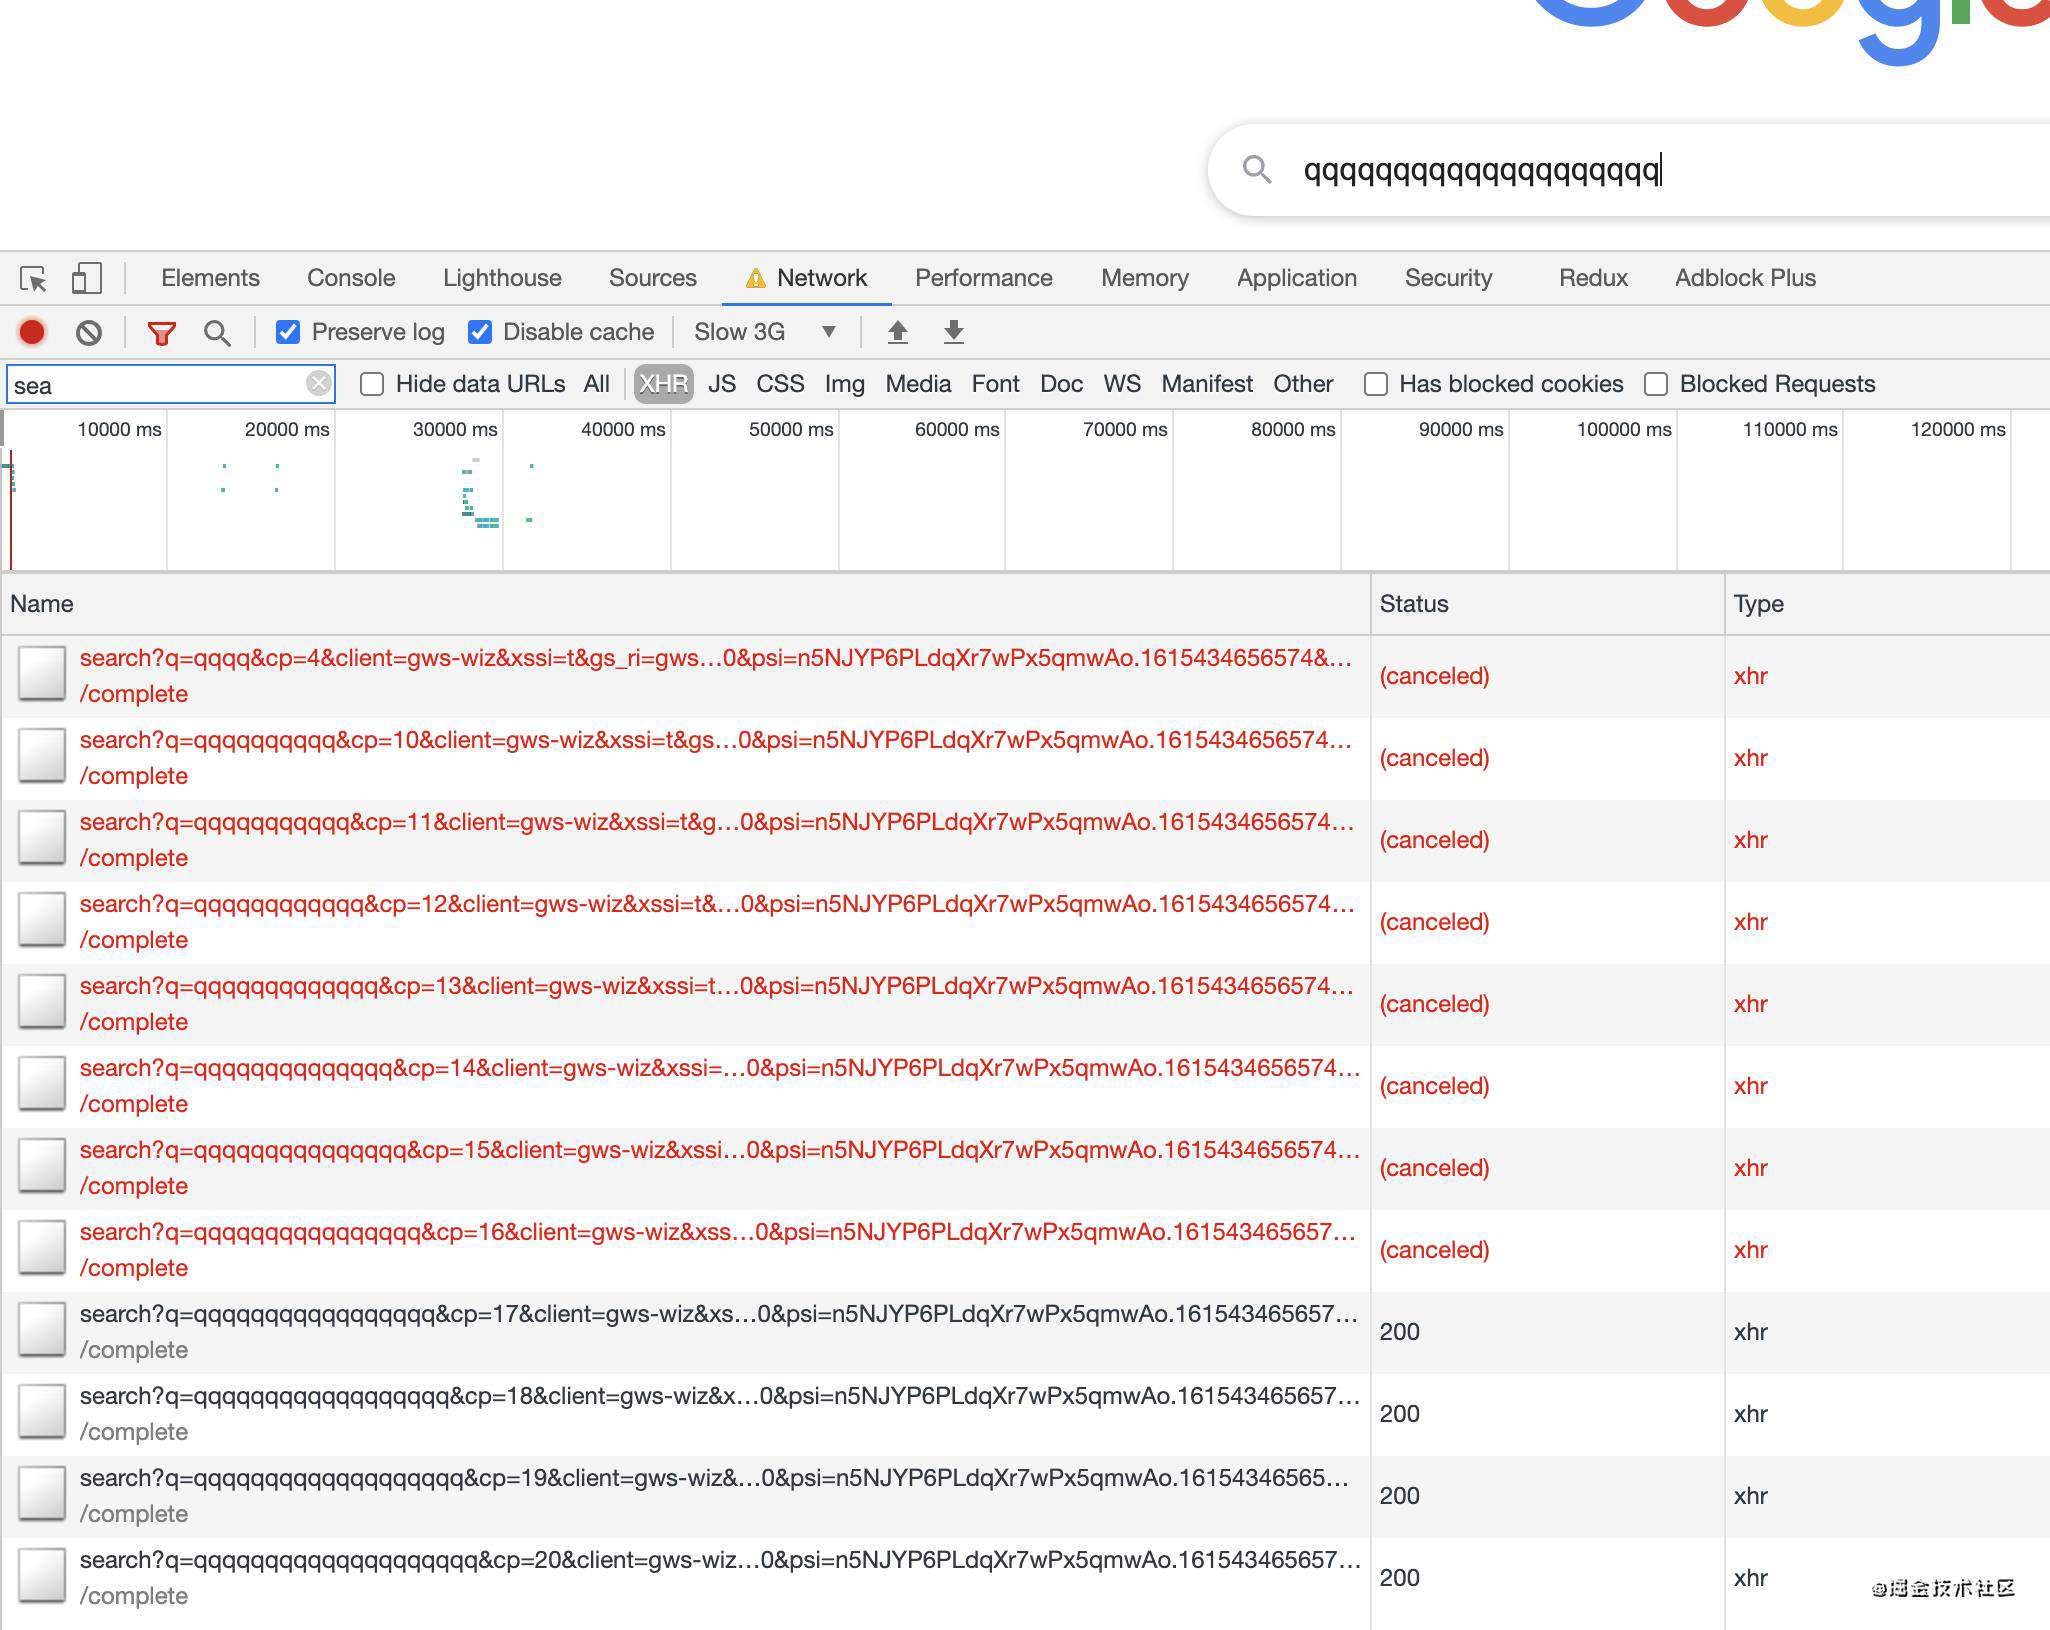Click the 10000 ms timeline overview marker
Screen dimensions: 2050x1630
point(119,429)
